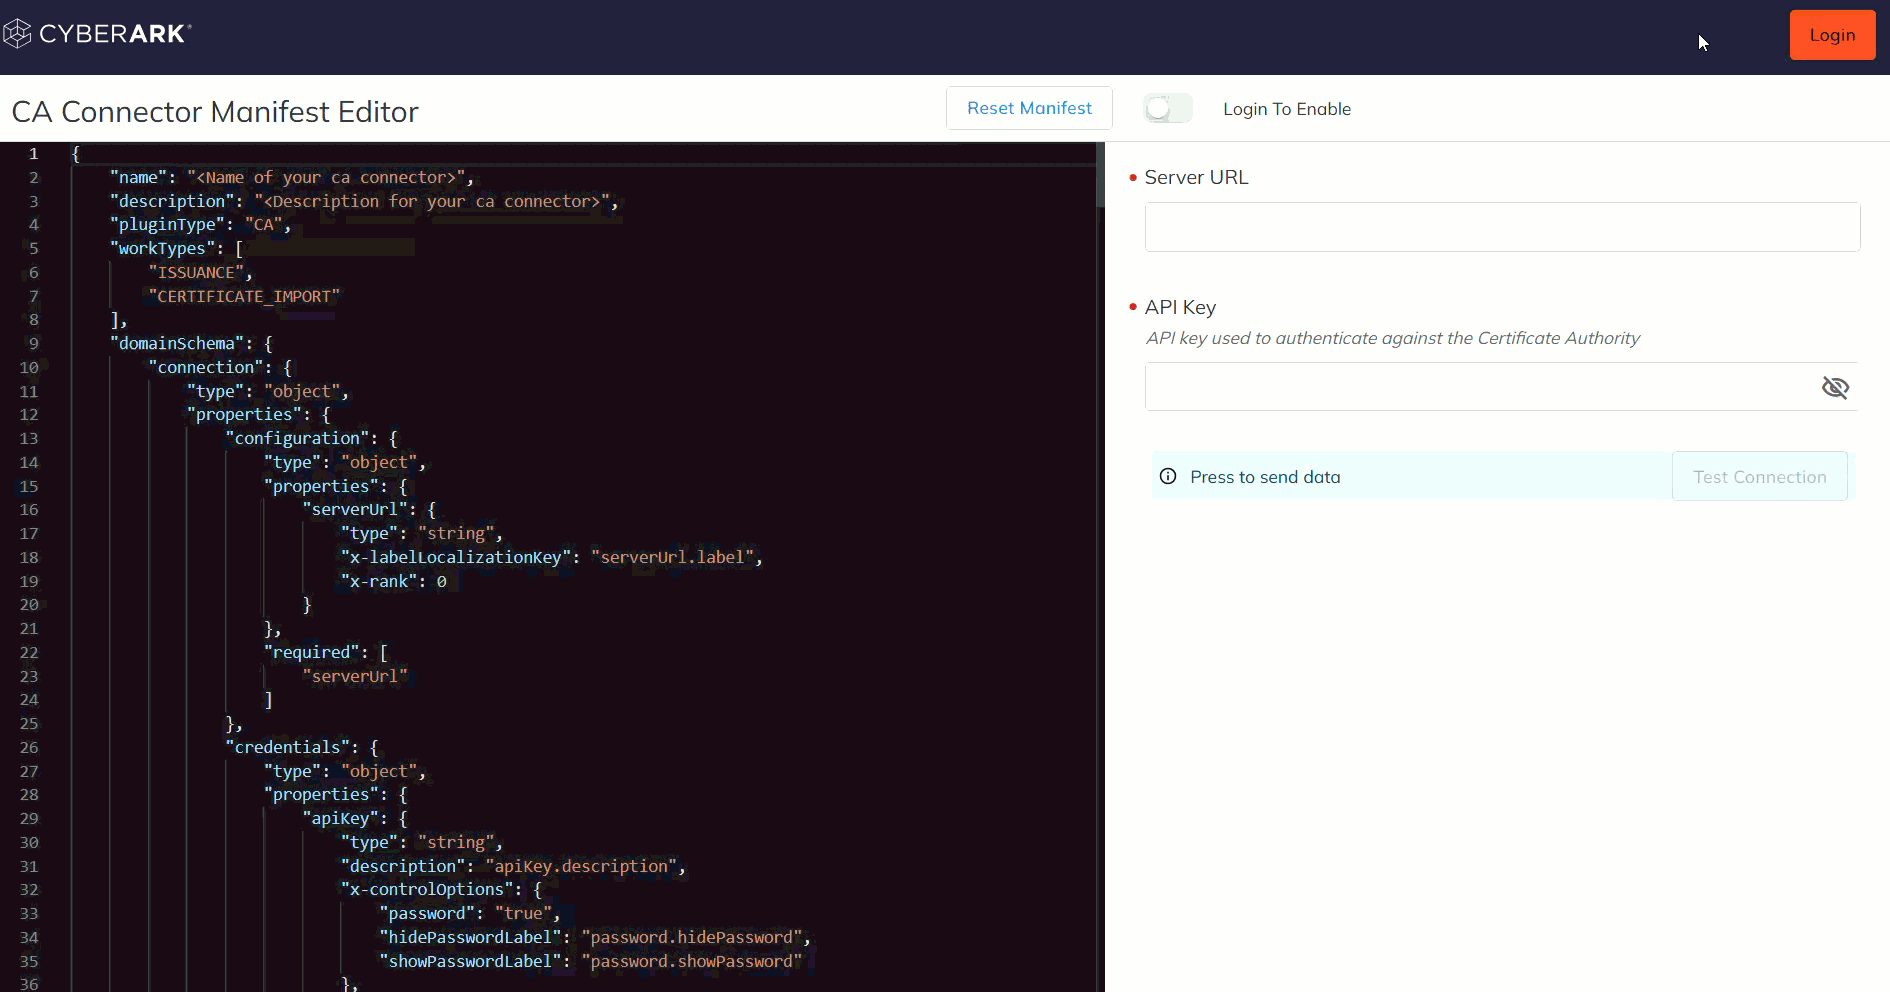Click the "Server URL" field label
The width and height of the screenshot is (1890, 992).
[x=1196, y=177]
